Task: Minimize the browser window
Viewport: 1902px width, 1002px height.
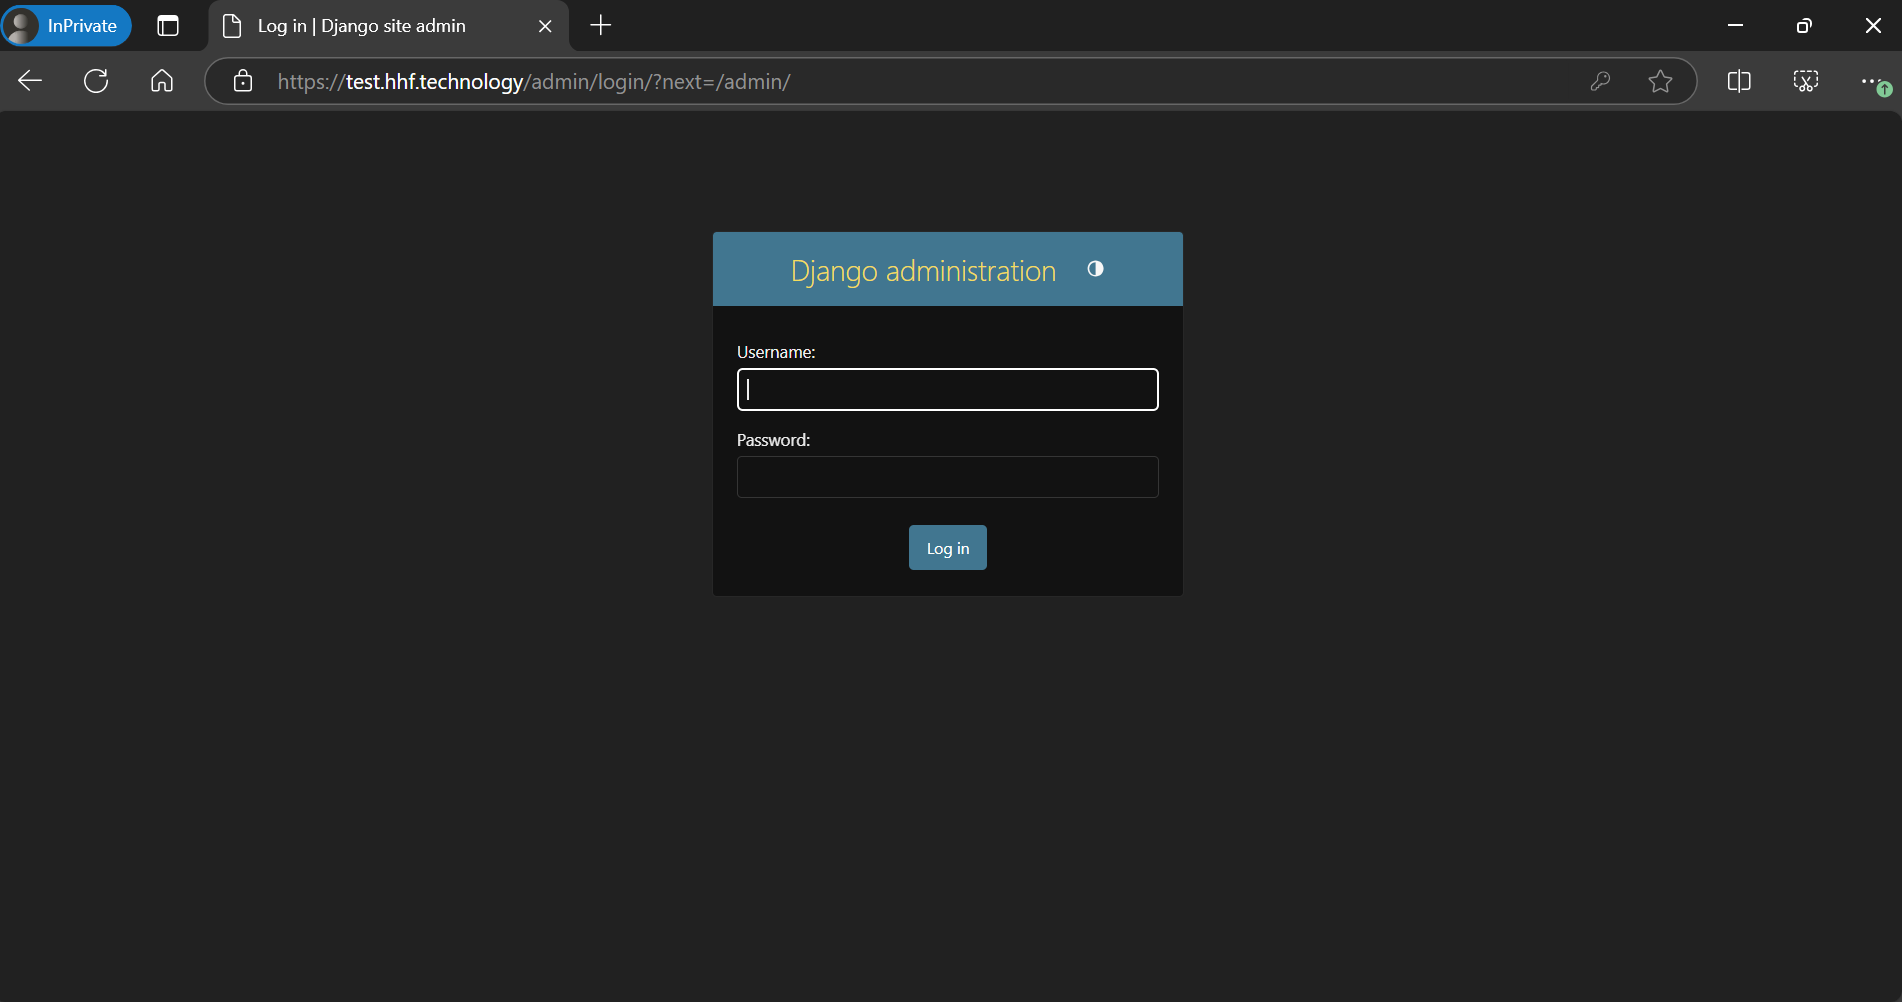Action: 1736,26
